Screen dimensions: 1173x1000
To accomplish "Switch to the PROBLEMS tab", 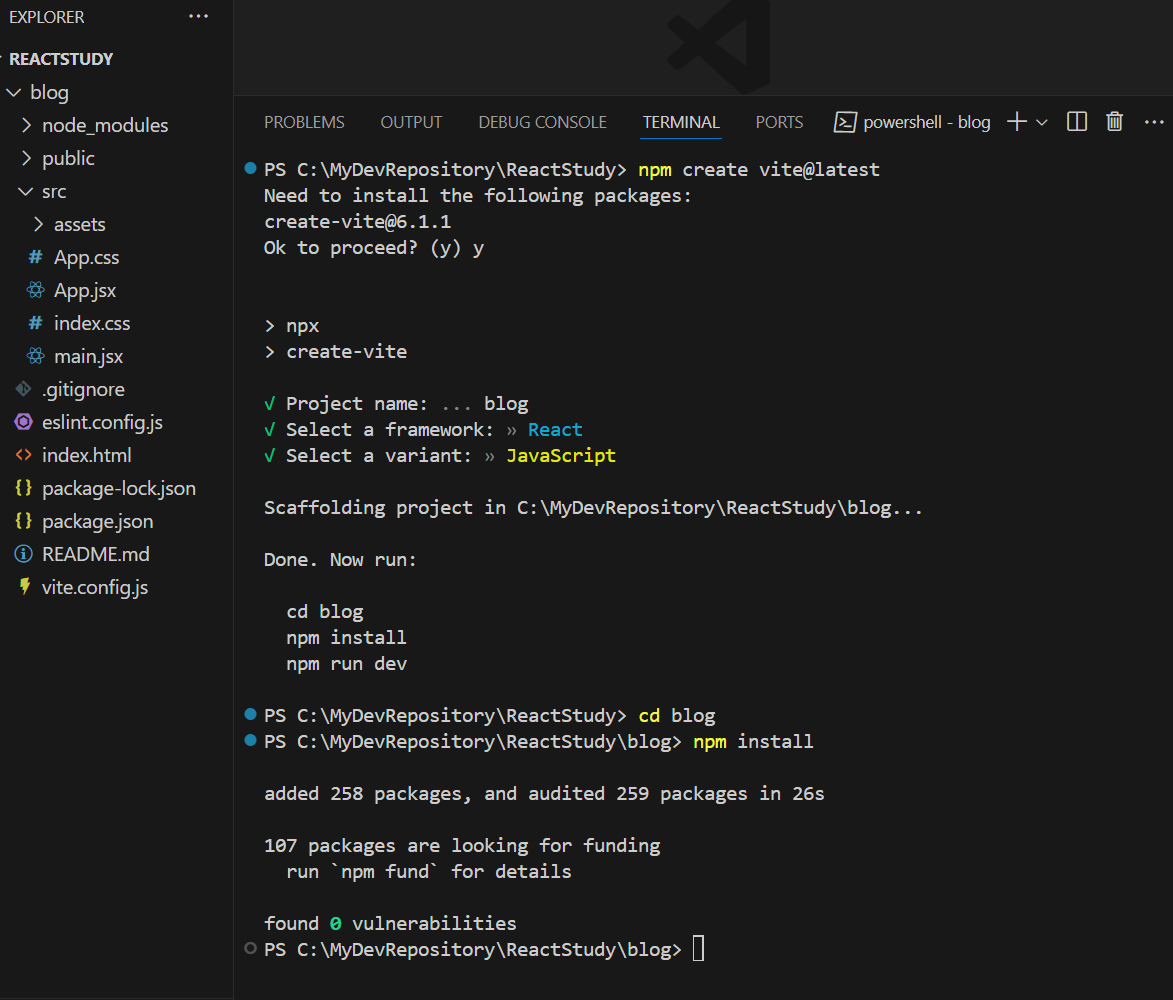I will pos(304,122).
